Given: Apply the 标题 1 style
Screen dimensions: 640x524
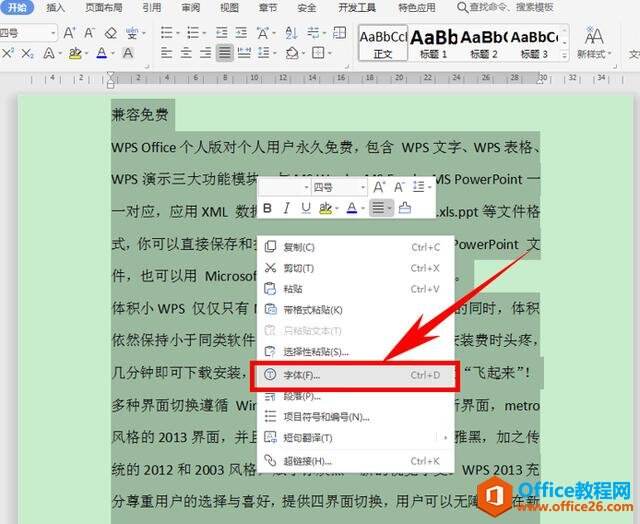Looking at the screenshot, I should 433,42.
